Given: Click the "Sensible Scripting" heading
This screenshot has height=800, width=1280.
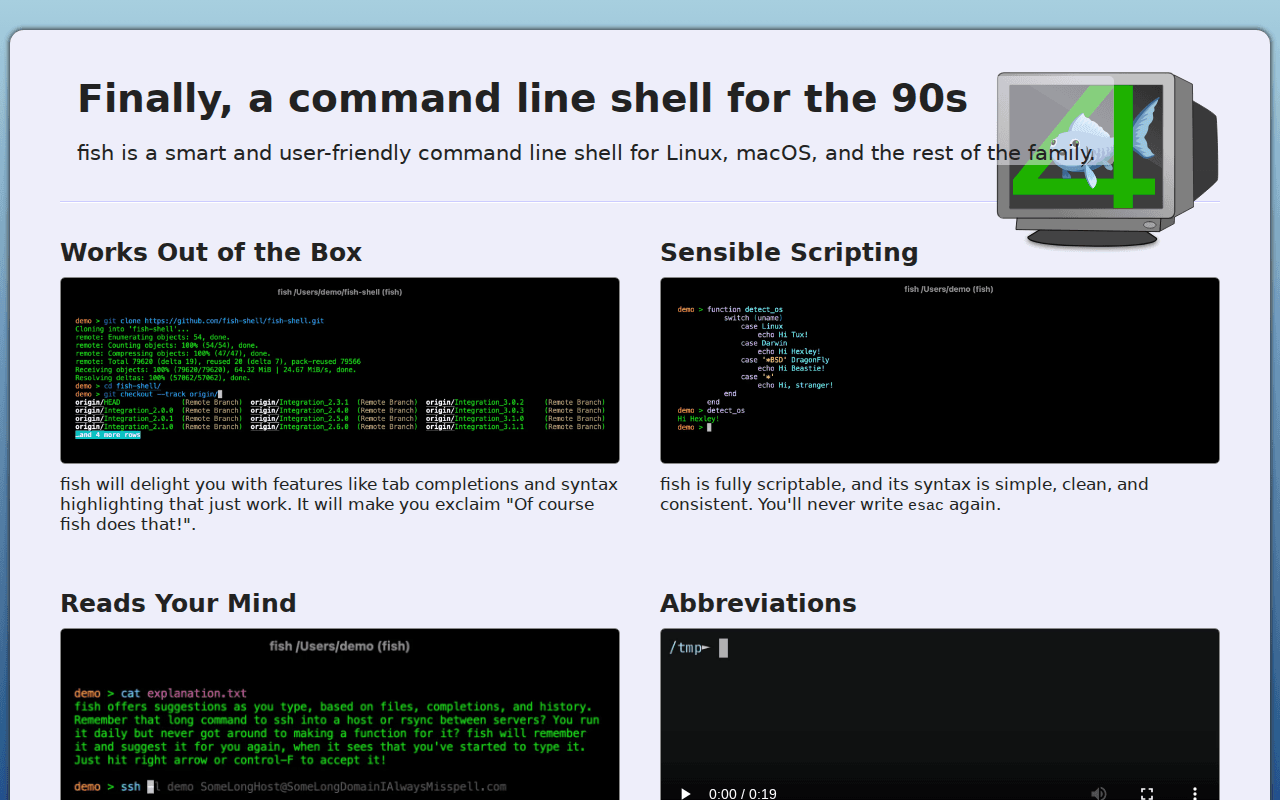Looking at the screenshot, I should [789, 252].
